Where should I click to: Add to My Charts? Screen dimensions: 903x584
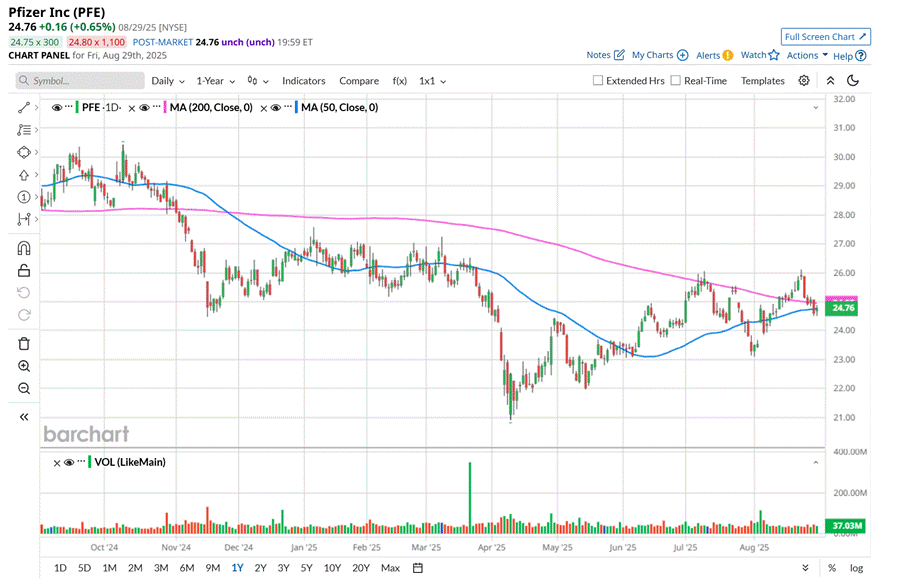pyautogui.click(x=660, y=55)
